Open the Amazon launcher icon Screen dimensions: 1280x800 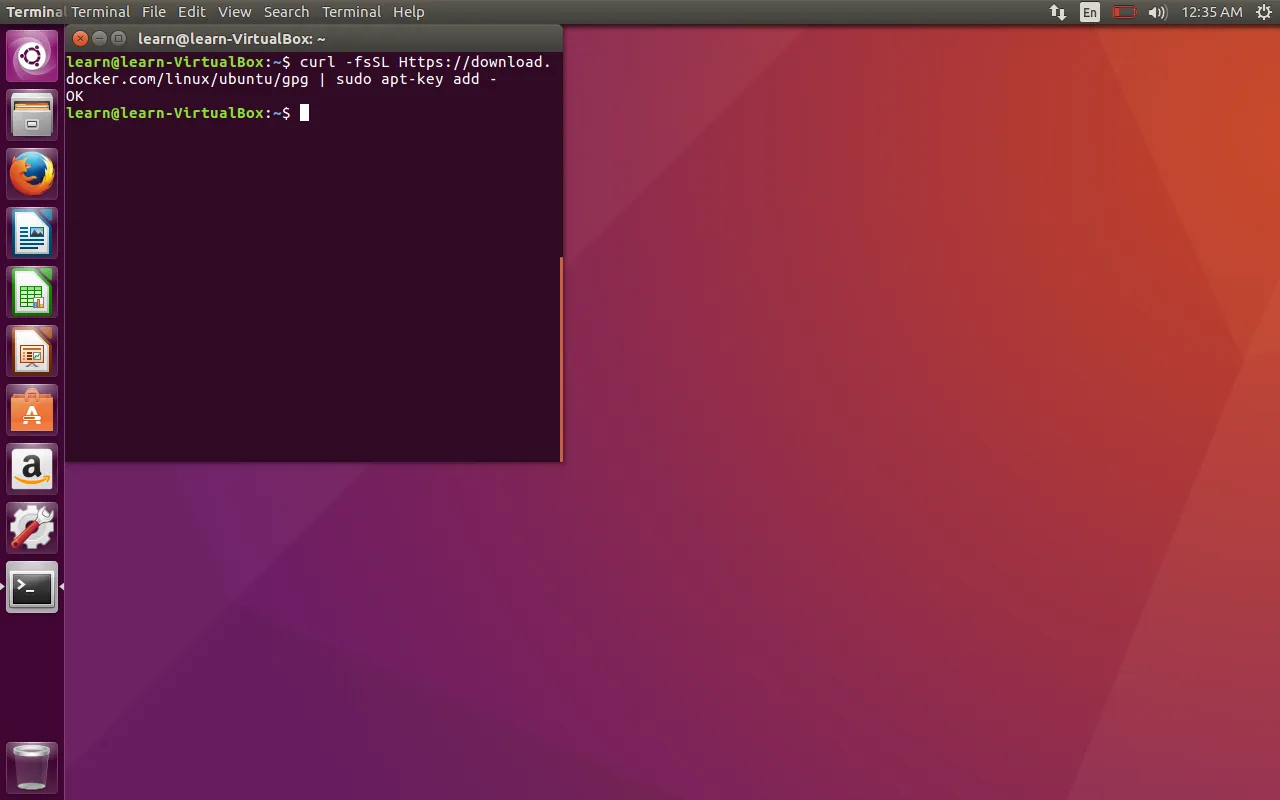(32, 469)
